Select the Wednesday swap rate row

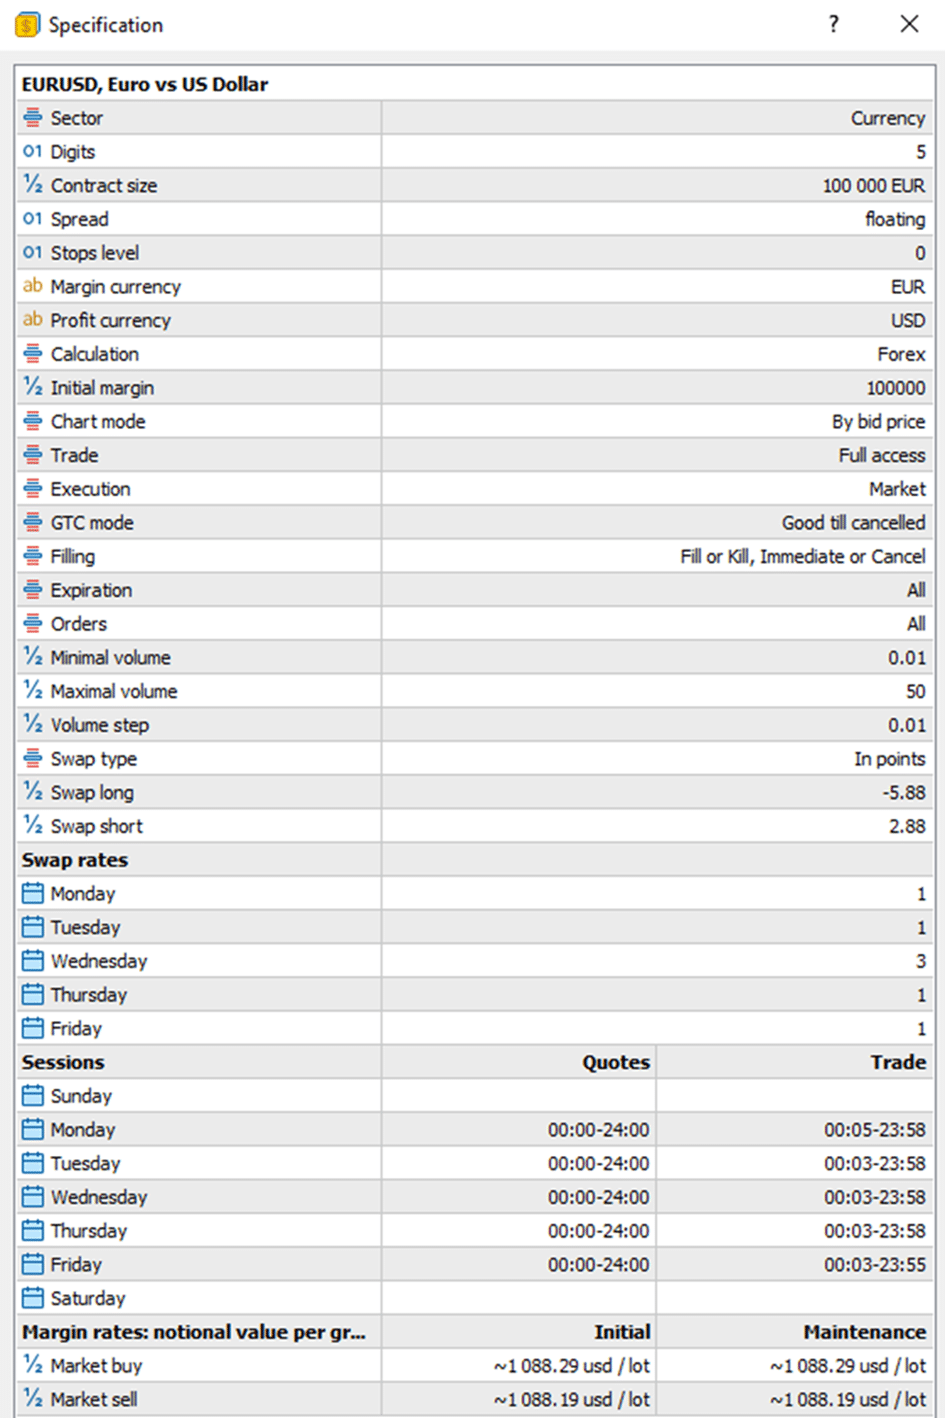point(99,961)
